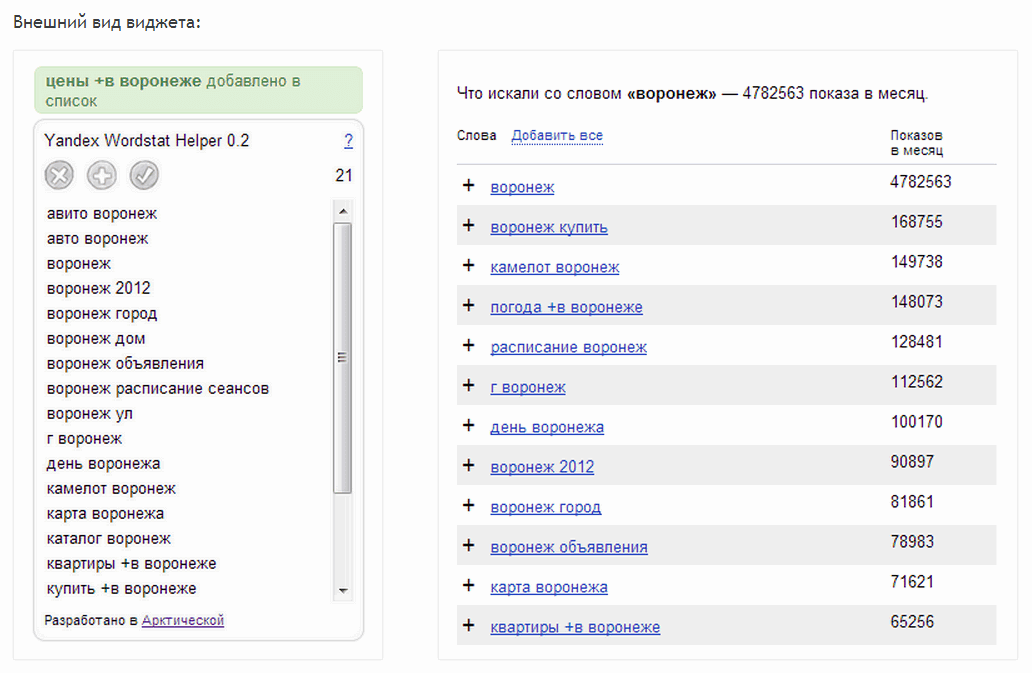Open the 'погода +в воронеже' keyword link
This screenshot has width=1032, height=673.
pos(566,307)
